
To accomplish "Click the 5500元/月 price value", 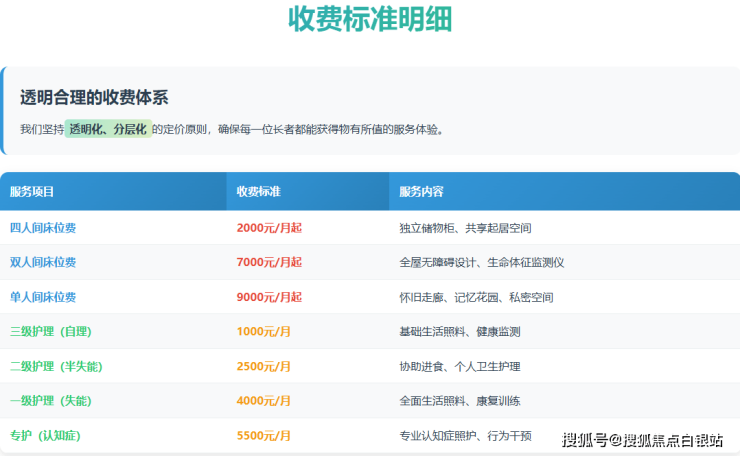I will click(264, 435).
